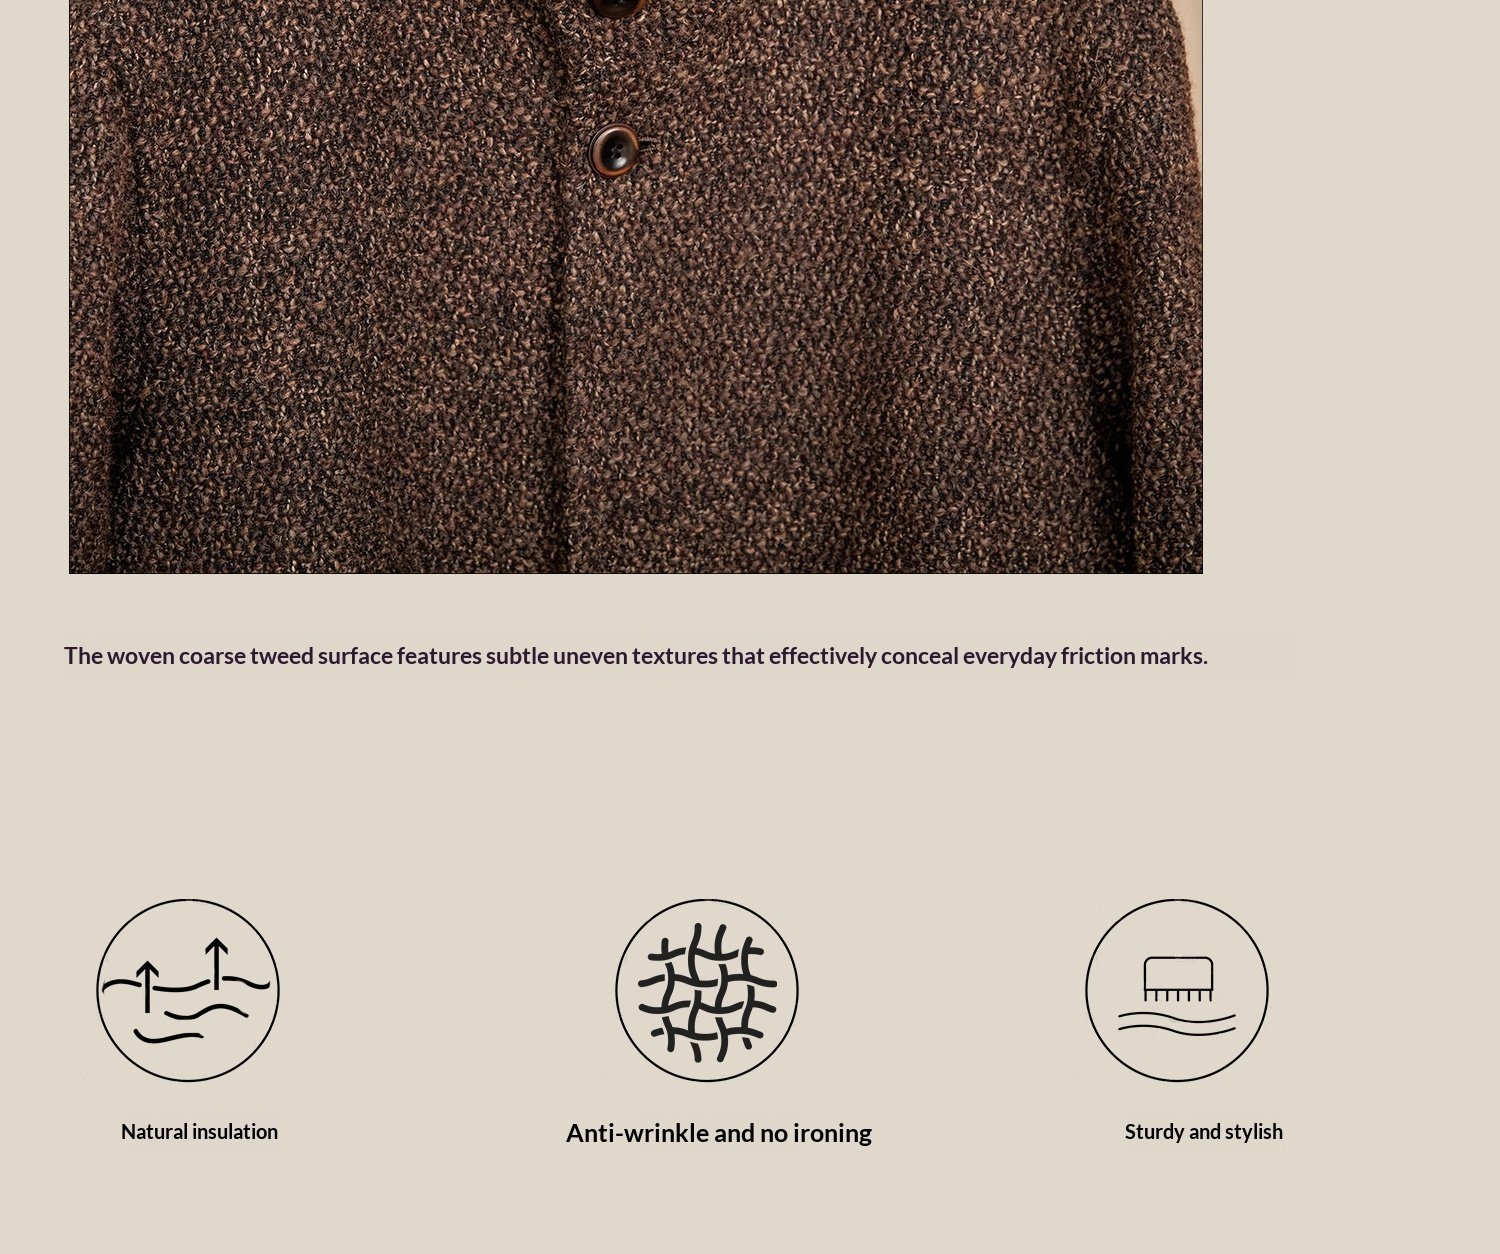1500x1254 pixels.
Task: Select the taller right arrow in insulation icon
Action: coord(217,964)
